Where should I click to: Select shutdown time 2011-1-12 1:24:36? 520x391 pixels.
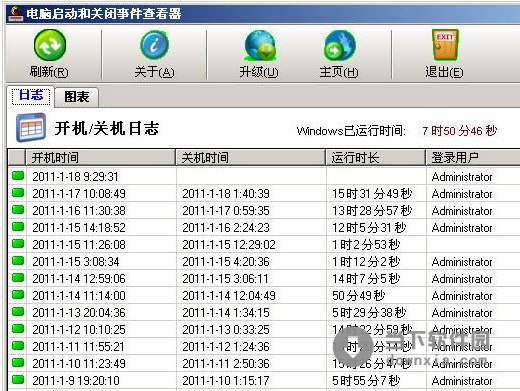[226, 347]
